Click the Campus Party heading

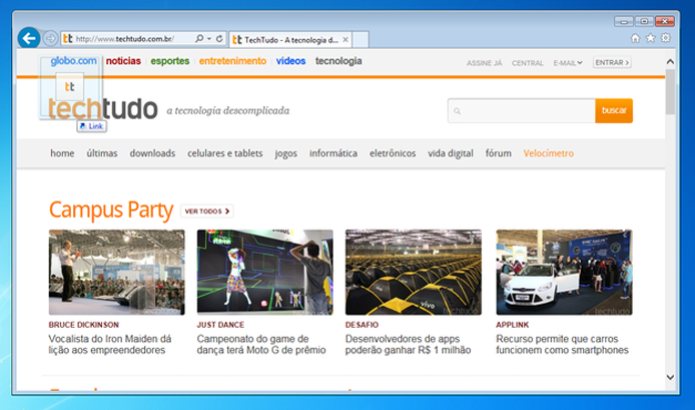pyautogui.click(x=111, y=210)
